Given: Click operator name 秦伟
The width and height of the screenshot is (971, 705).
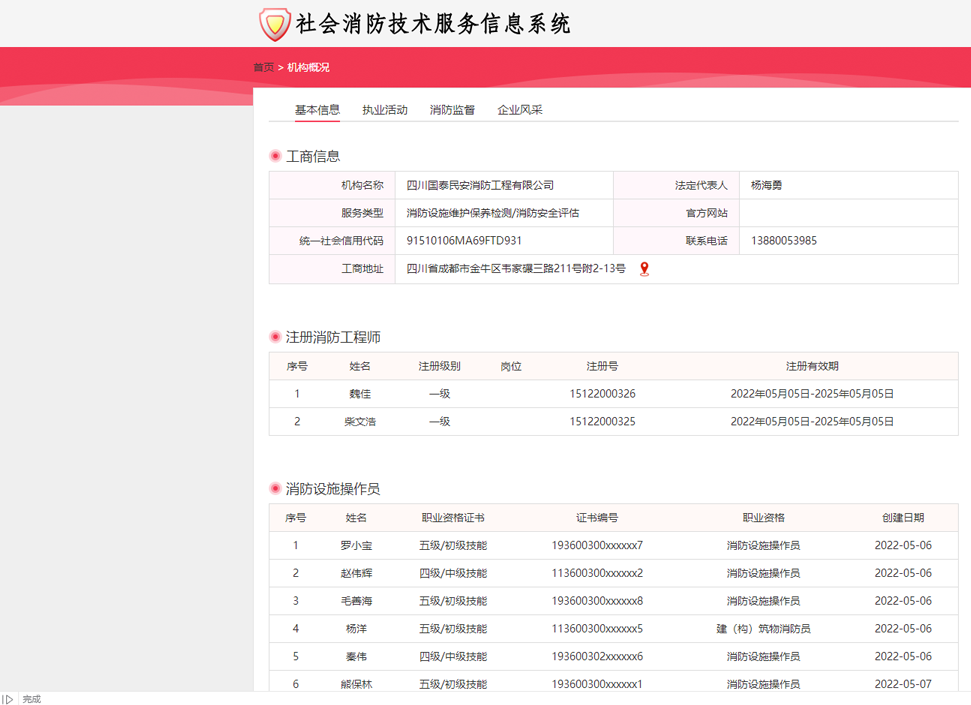Looking at the screenshot, I should point(356,657).
